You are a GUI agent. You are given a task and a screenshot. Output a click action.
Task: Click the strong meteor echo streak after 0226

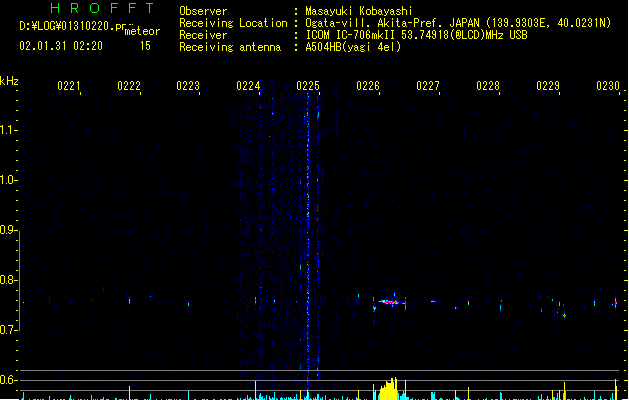pos(389,302)
